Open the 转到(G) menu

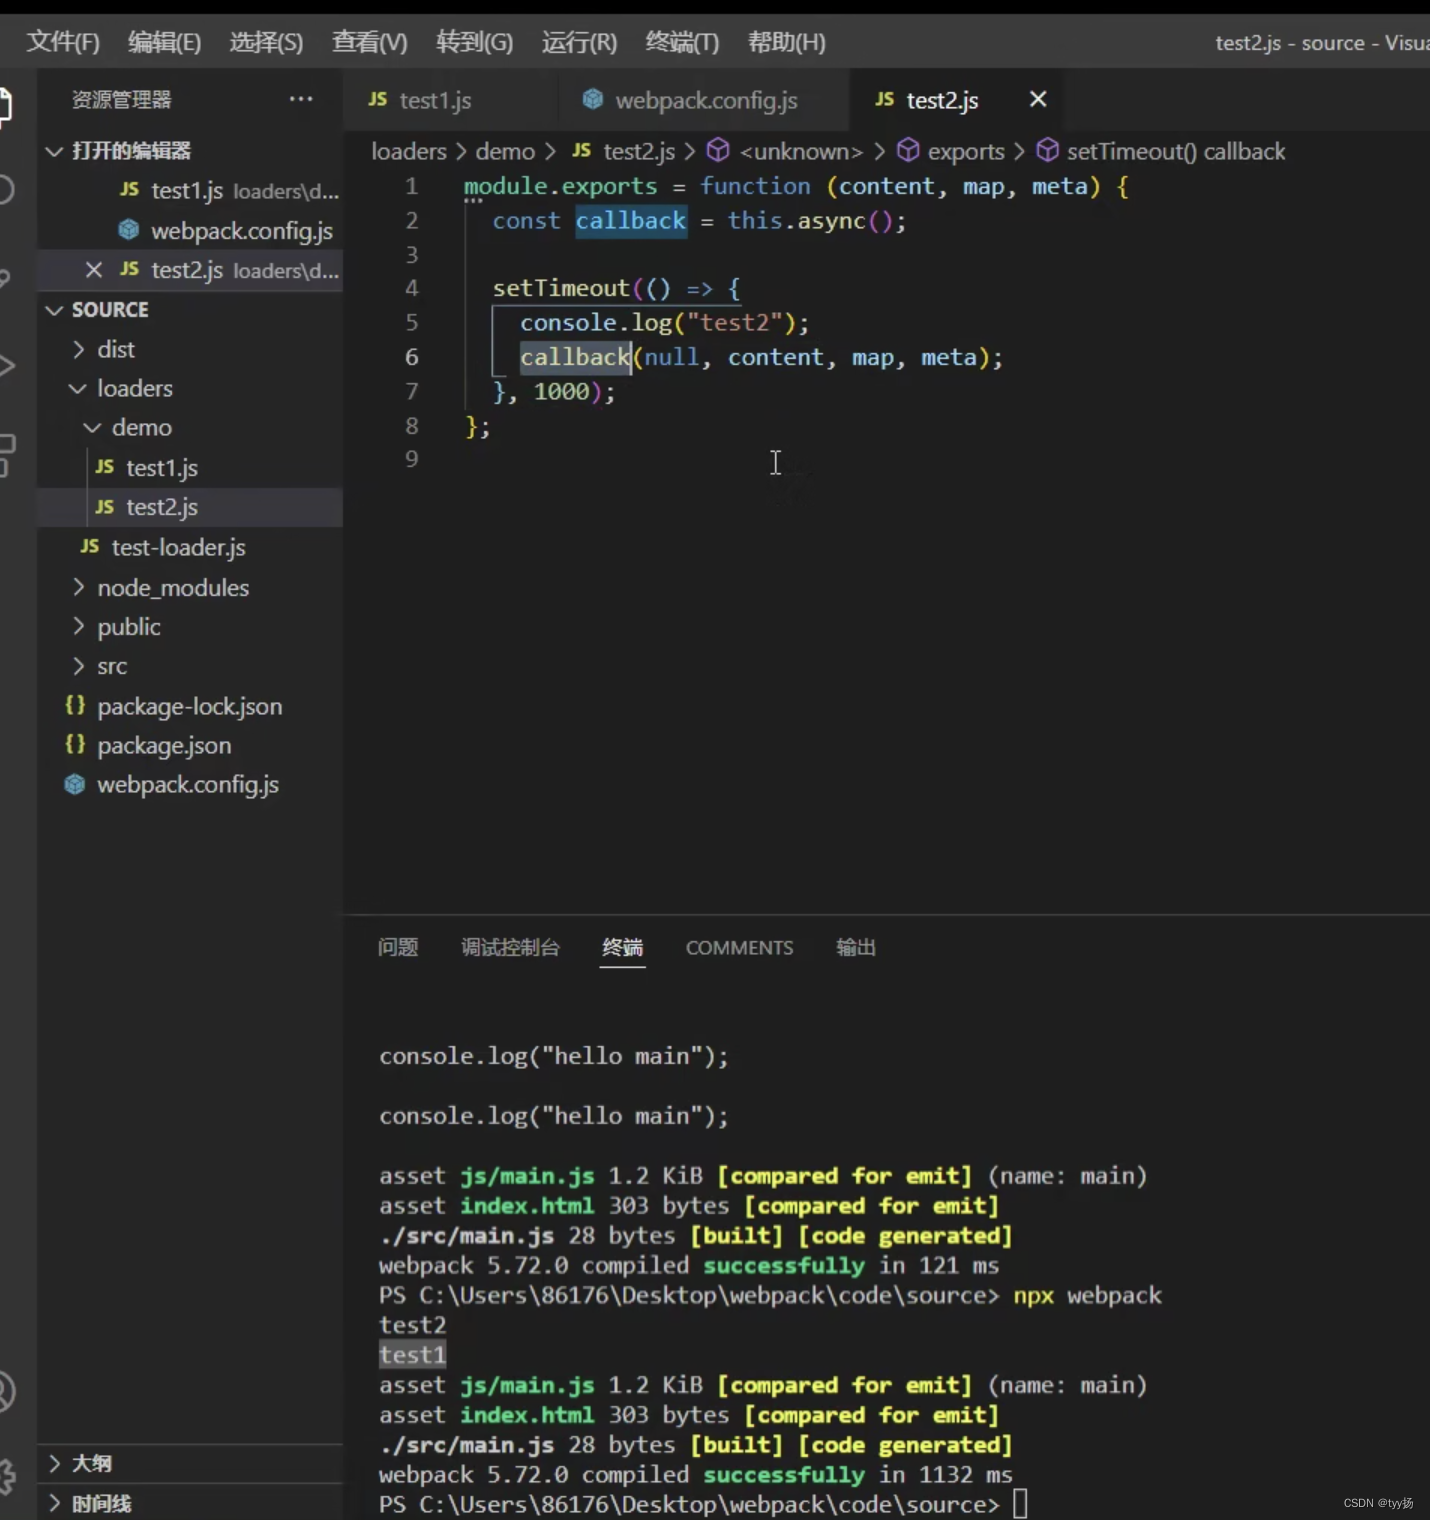tap(475, 42)
